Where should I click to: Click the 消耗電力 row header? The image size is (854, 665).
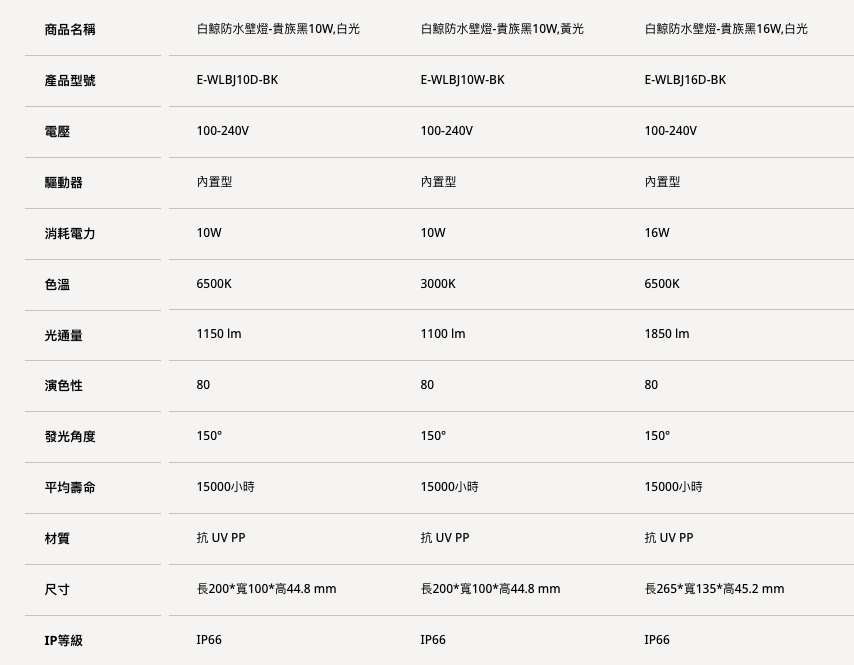pos(70,234)
